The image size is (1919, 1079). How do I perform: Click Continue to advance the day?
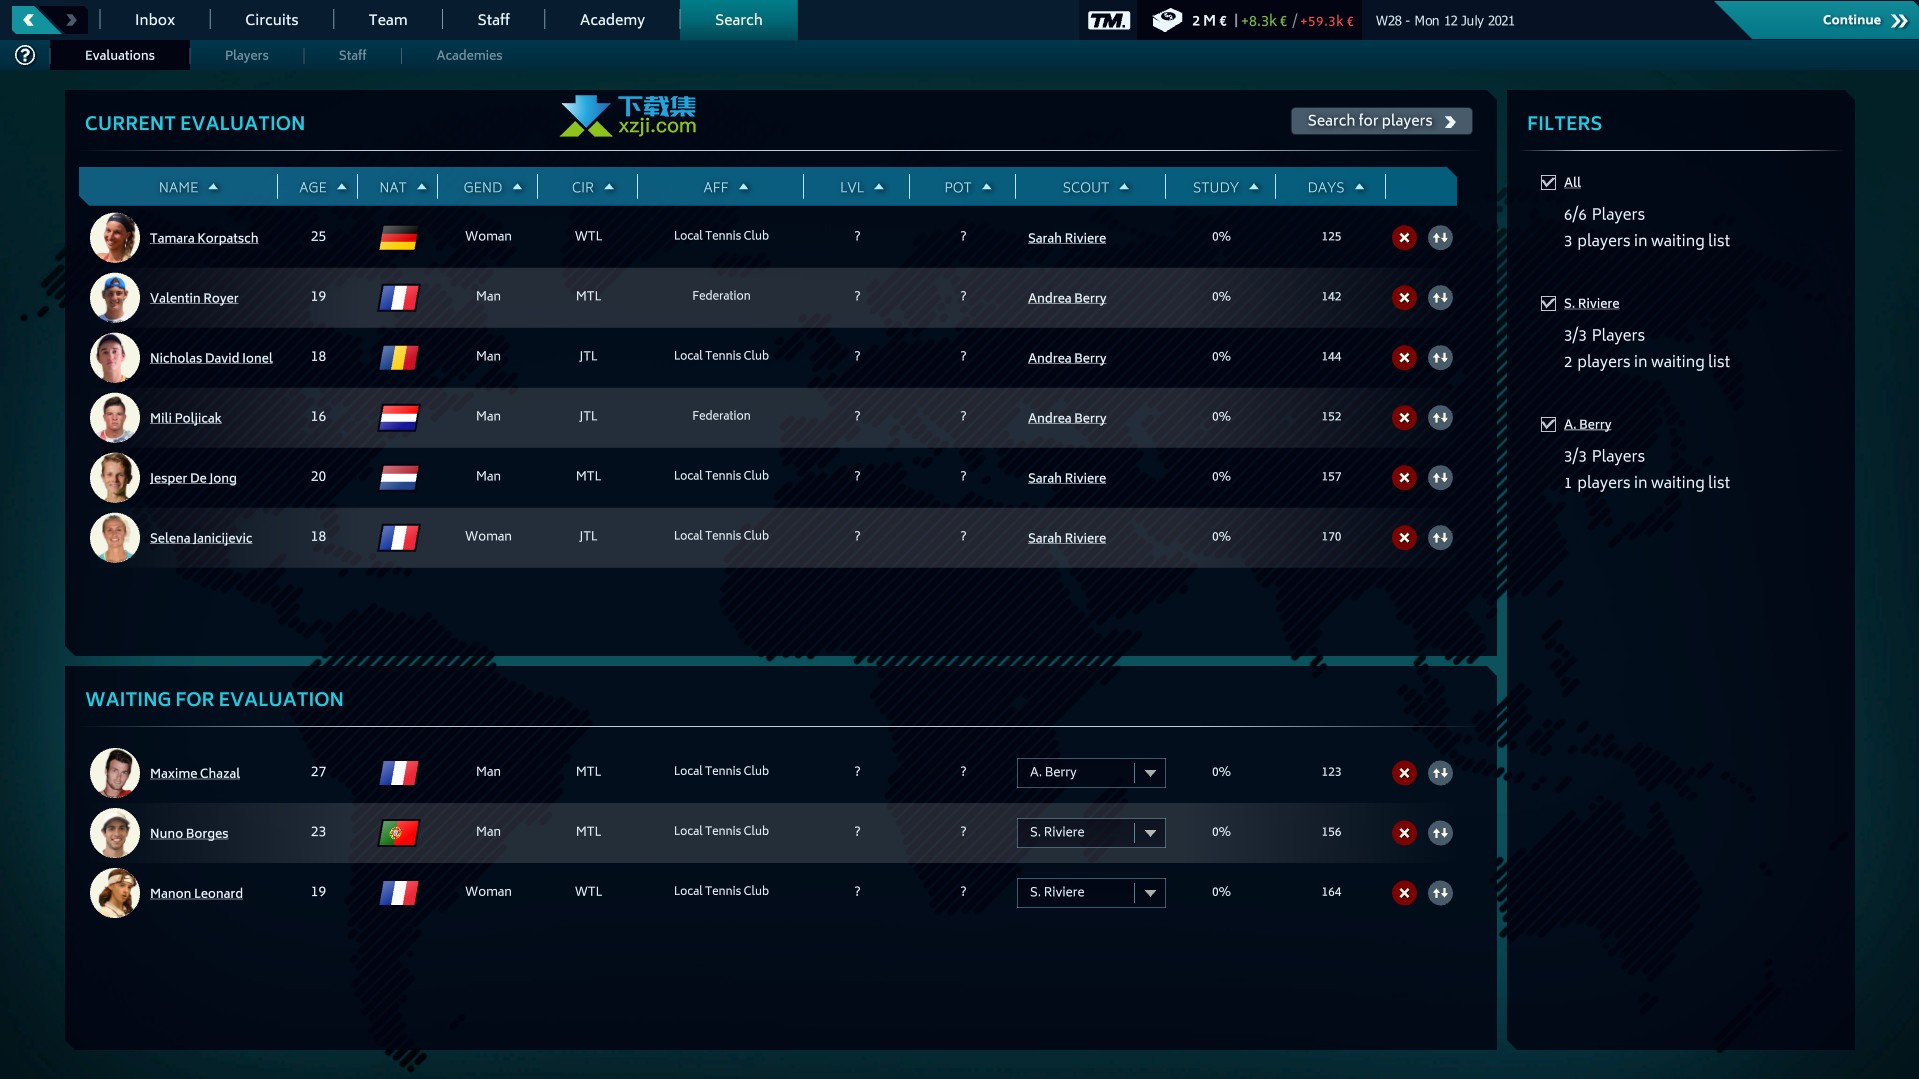click(1864, 20)
